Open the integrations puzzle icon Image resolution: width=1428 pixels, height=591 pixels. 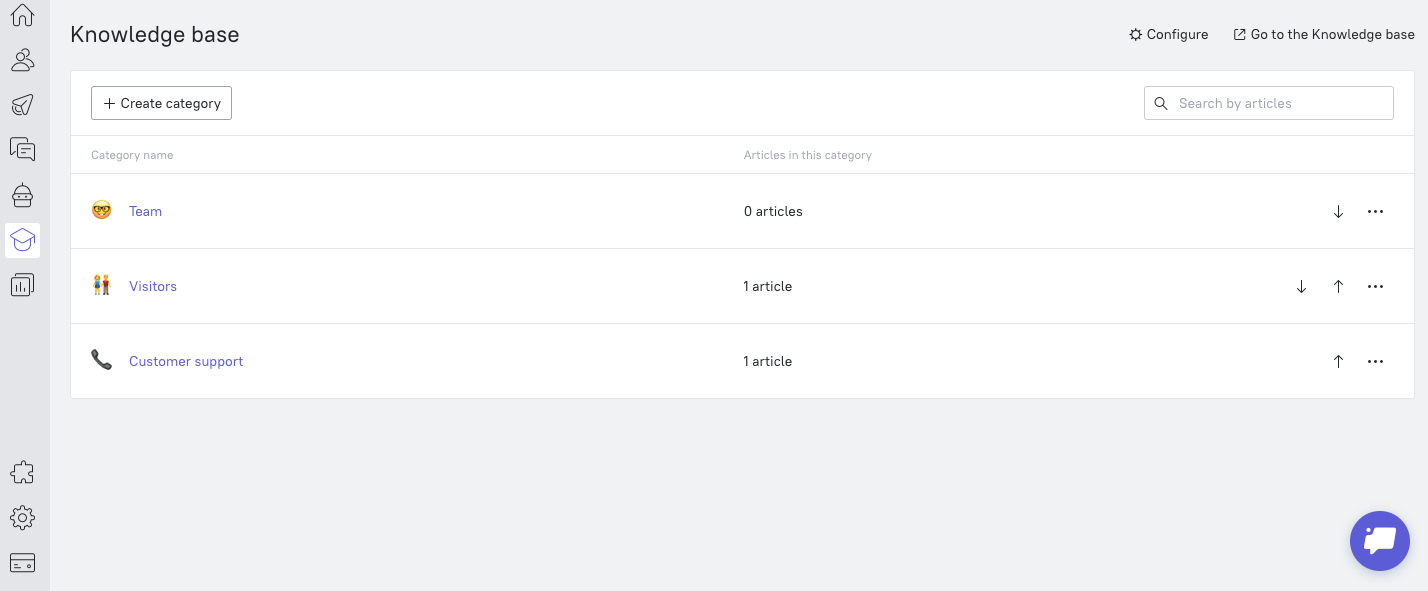coord(22,472)
